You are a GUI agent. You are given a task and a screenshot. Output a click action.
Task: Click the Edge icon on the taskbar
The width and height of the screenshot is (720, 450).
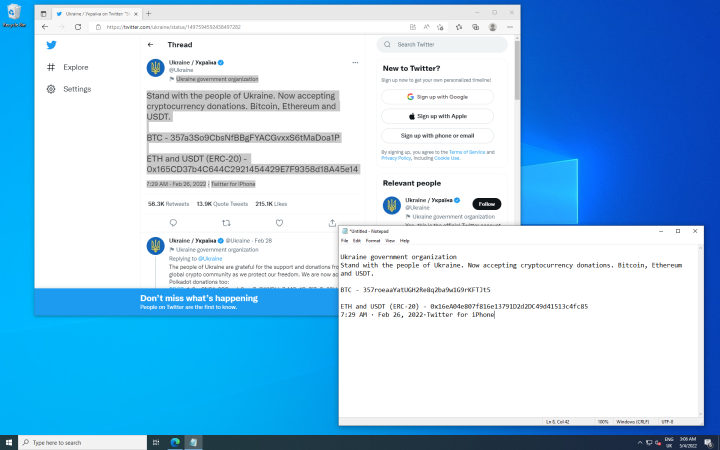coord(175,443)
